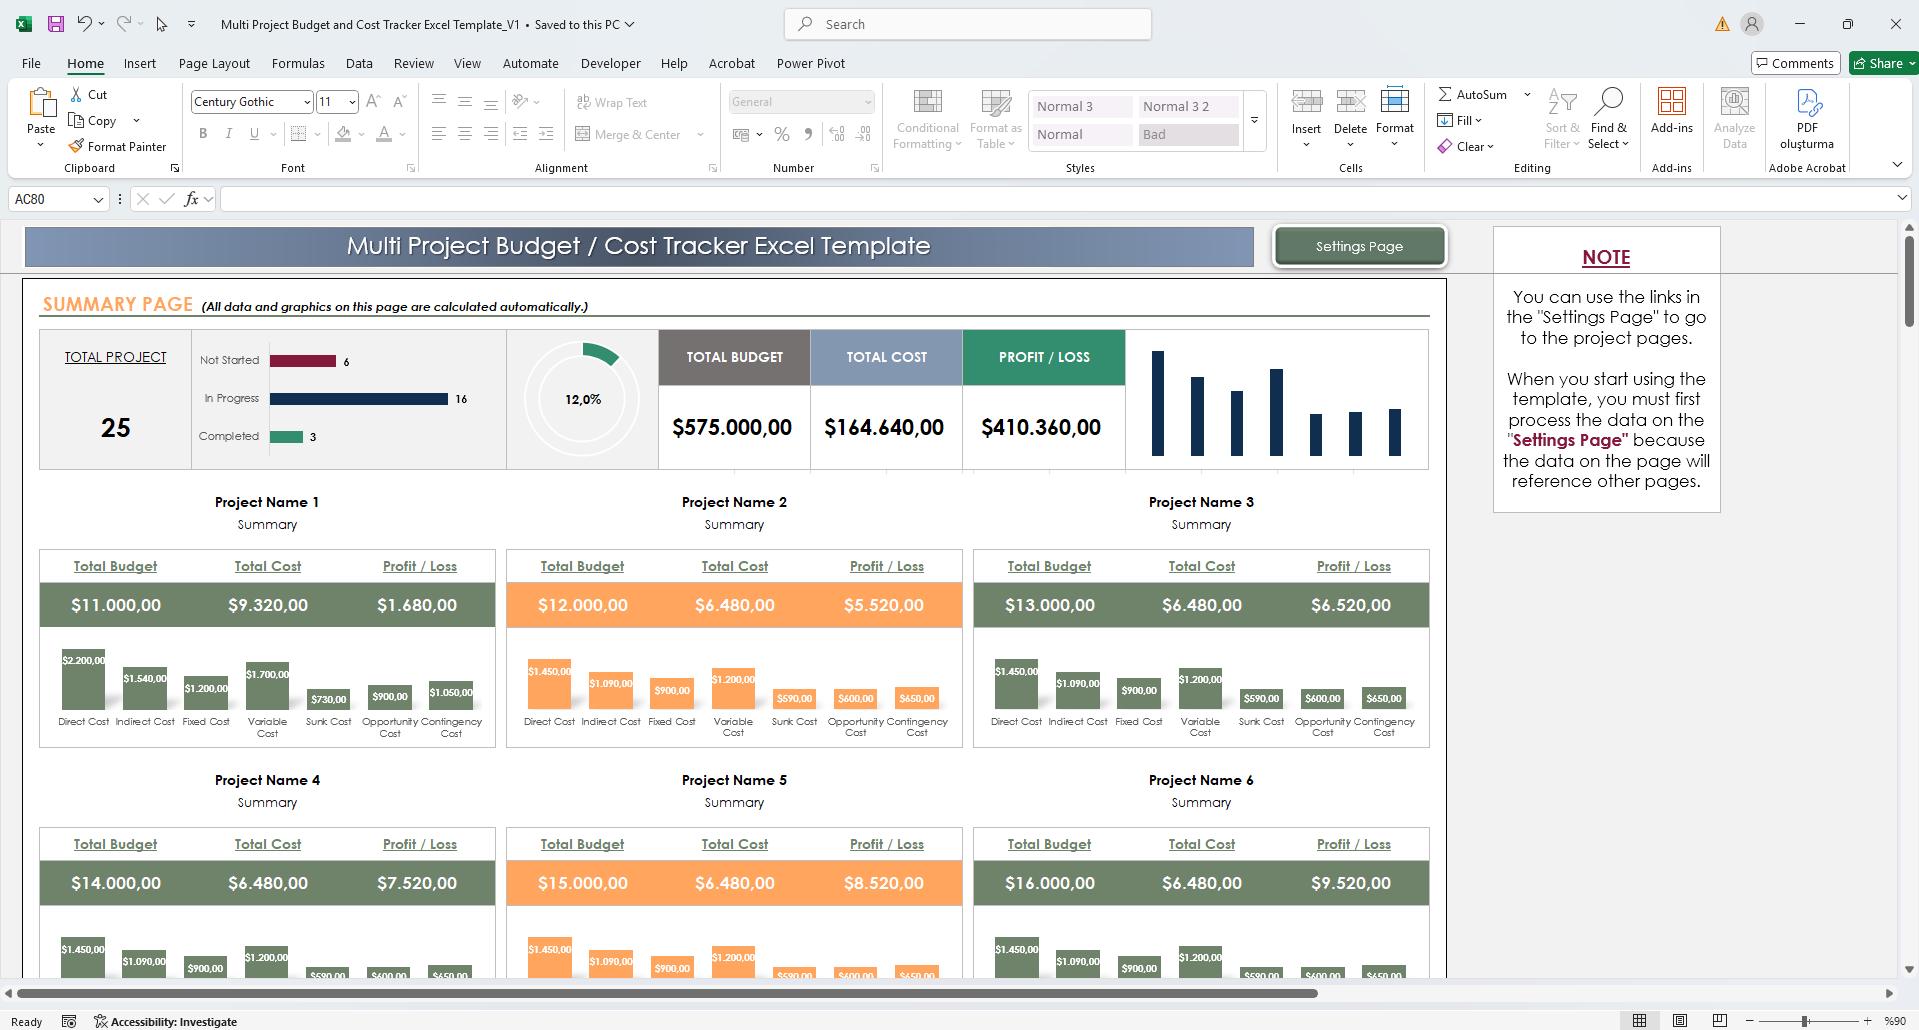Toggle top vertical alignment

tap(438, 102)
